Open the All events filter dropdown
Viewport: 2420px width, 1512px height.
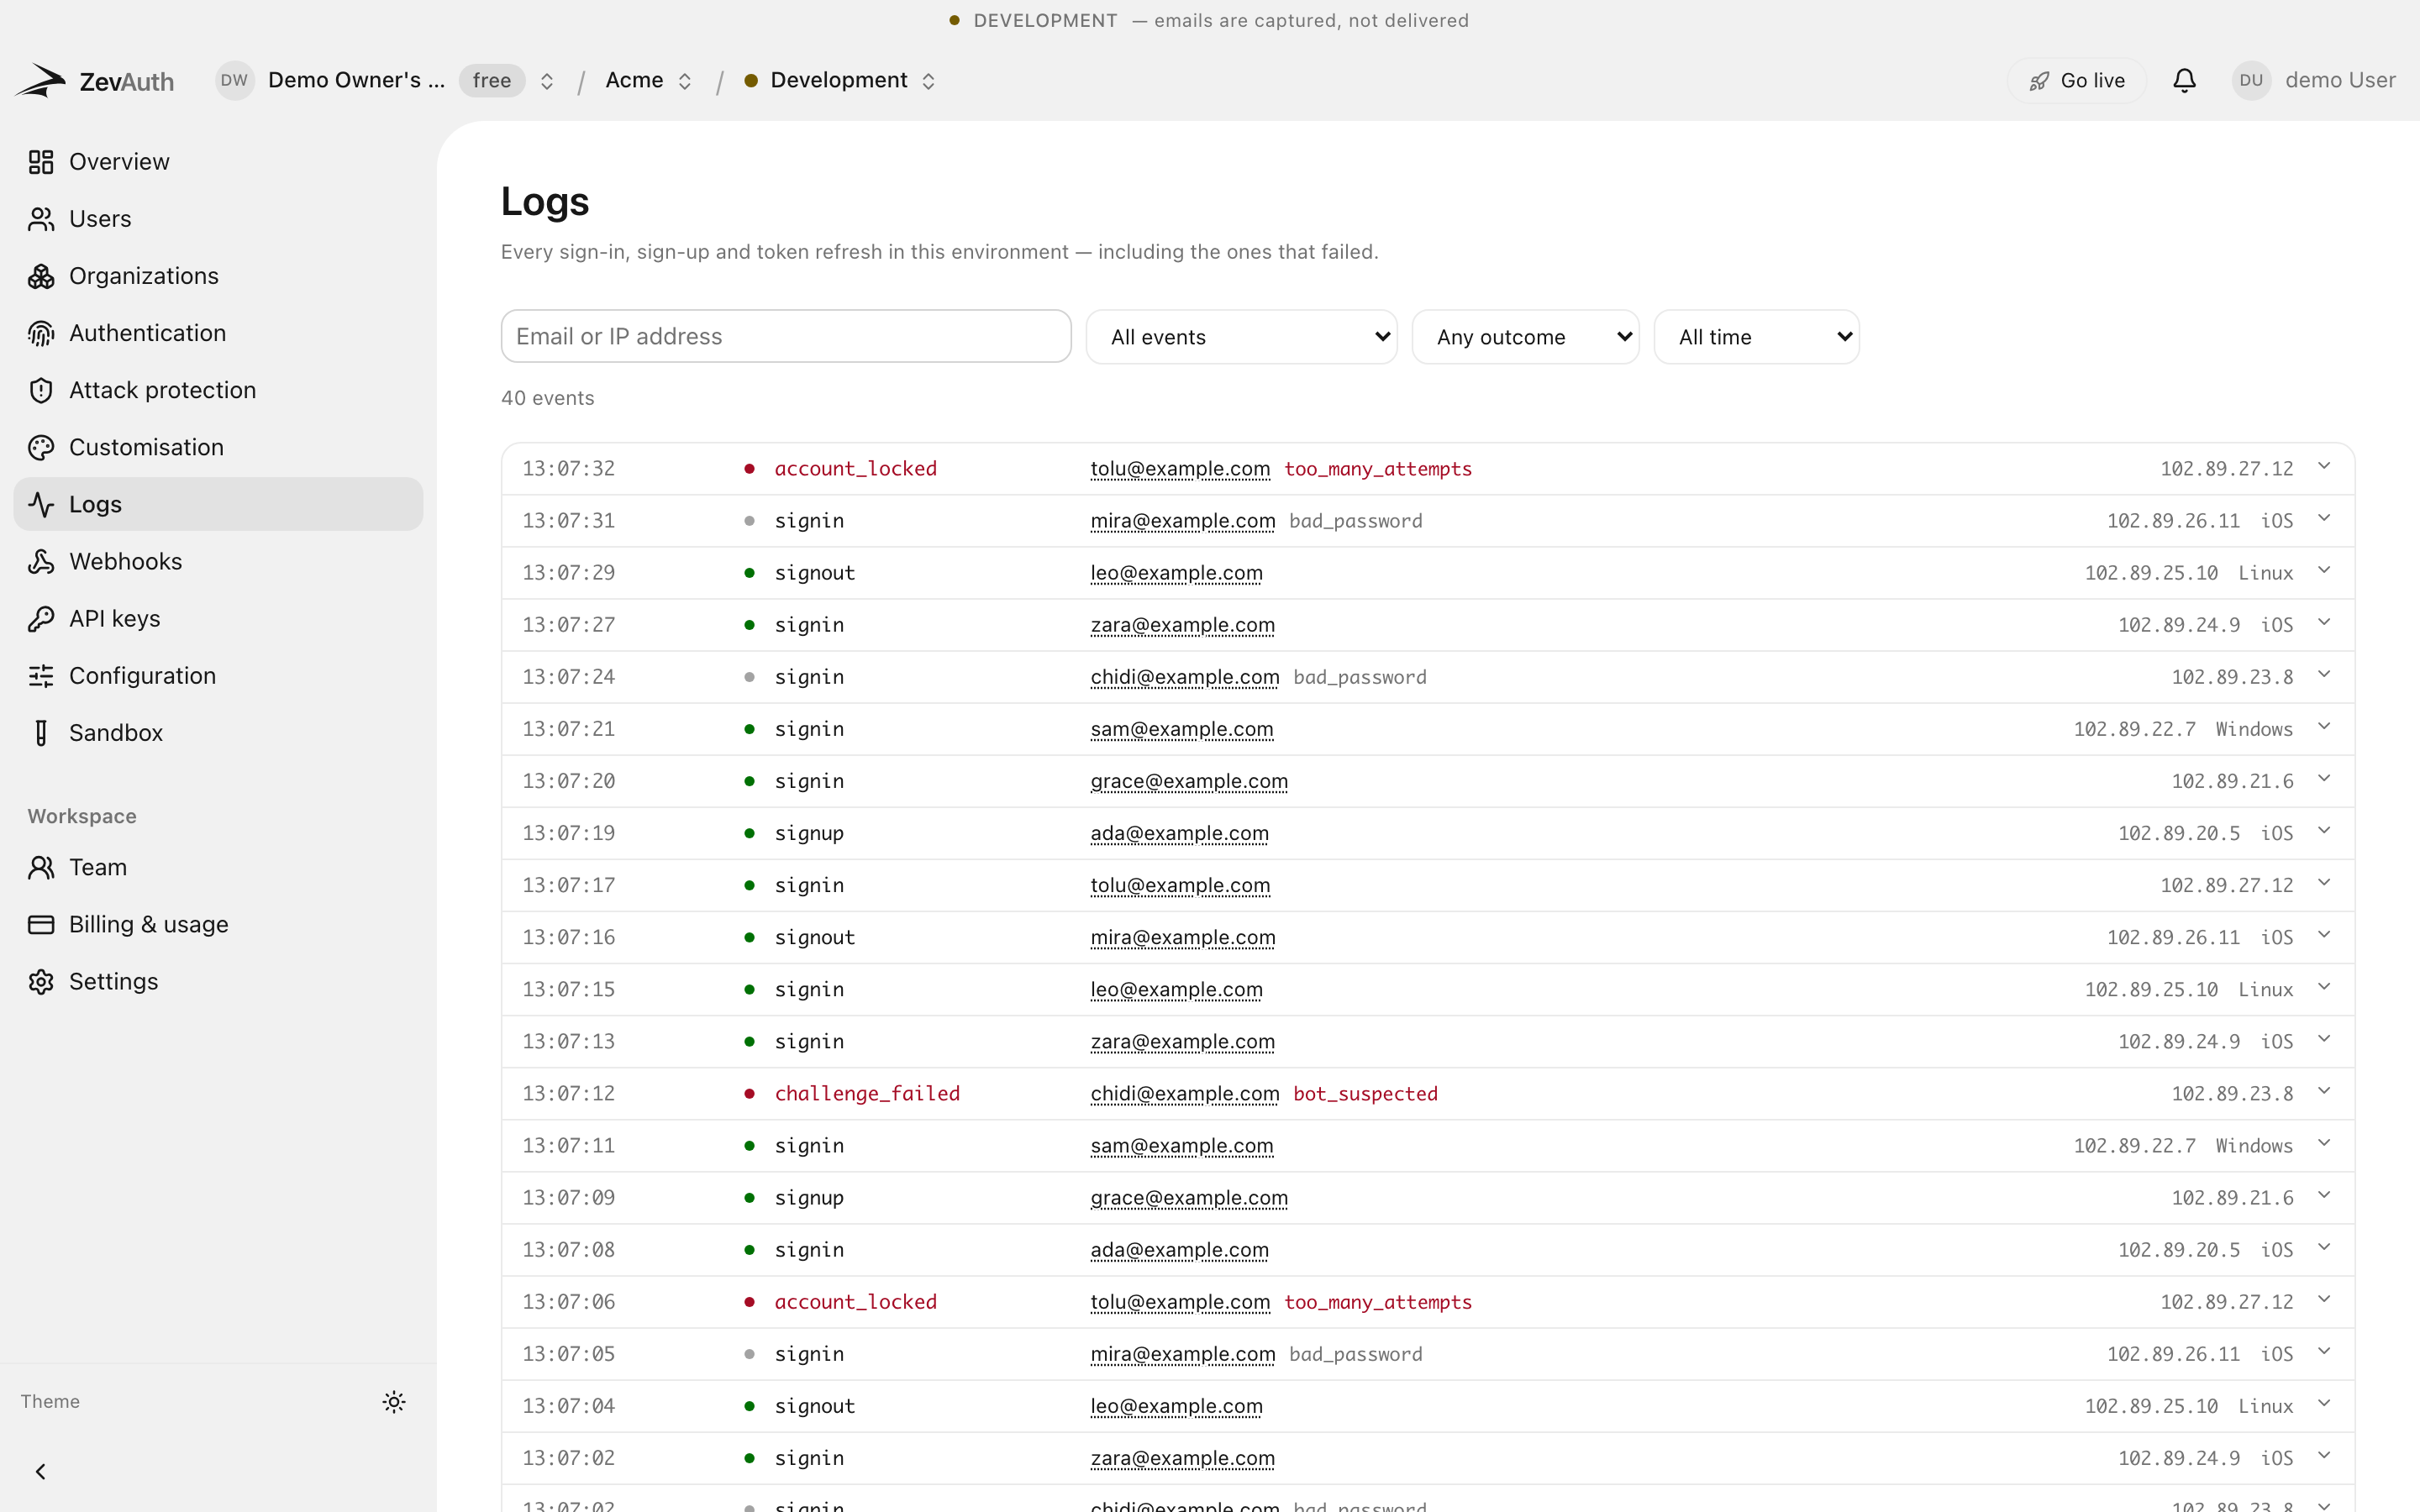pyautogui.click(x=1241, y=337)
